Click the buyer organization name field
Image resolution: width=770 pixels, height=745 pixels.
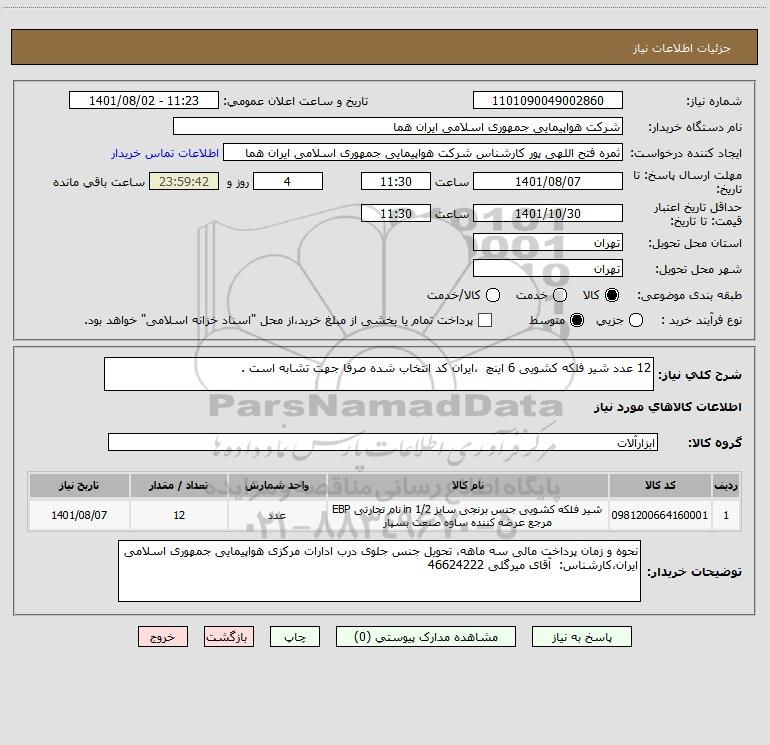pyautogui.click(x=398, y=127)
